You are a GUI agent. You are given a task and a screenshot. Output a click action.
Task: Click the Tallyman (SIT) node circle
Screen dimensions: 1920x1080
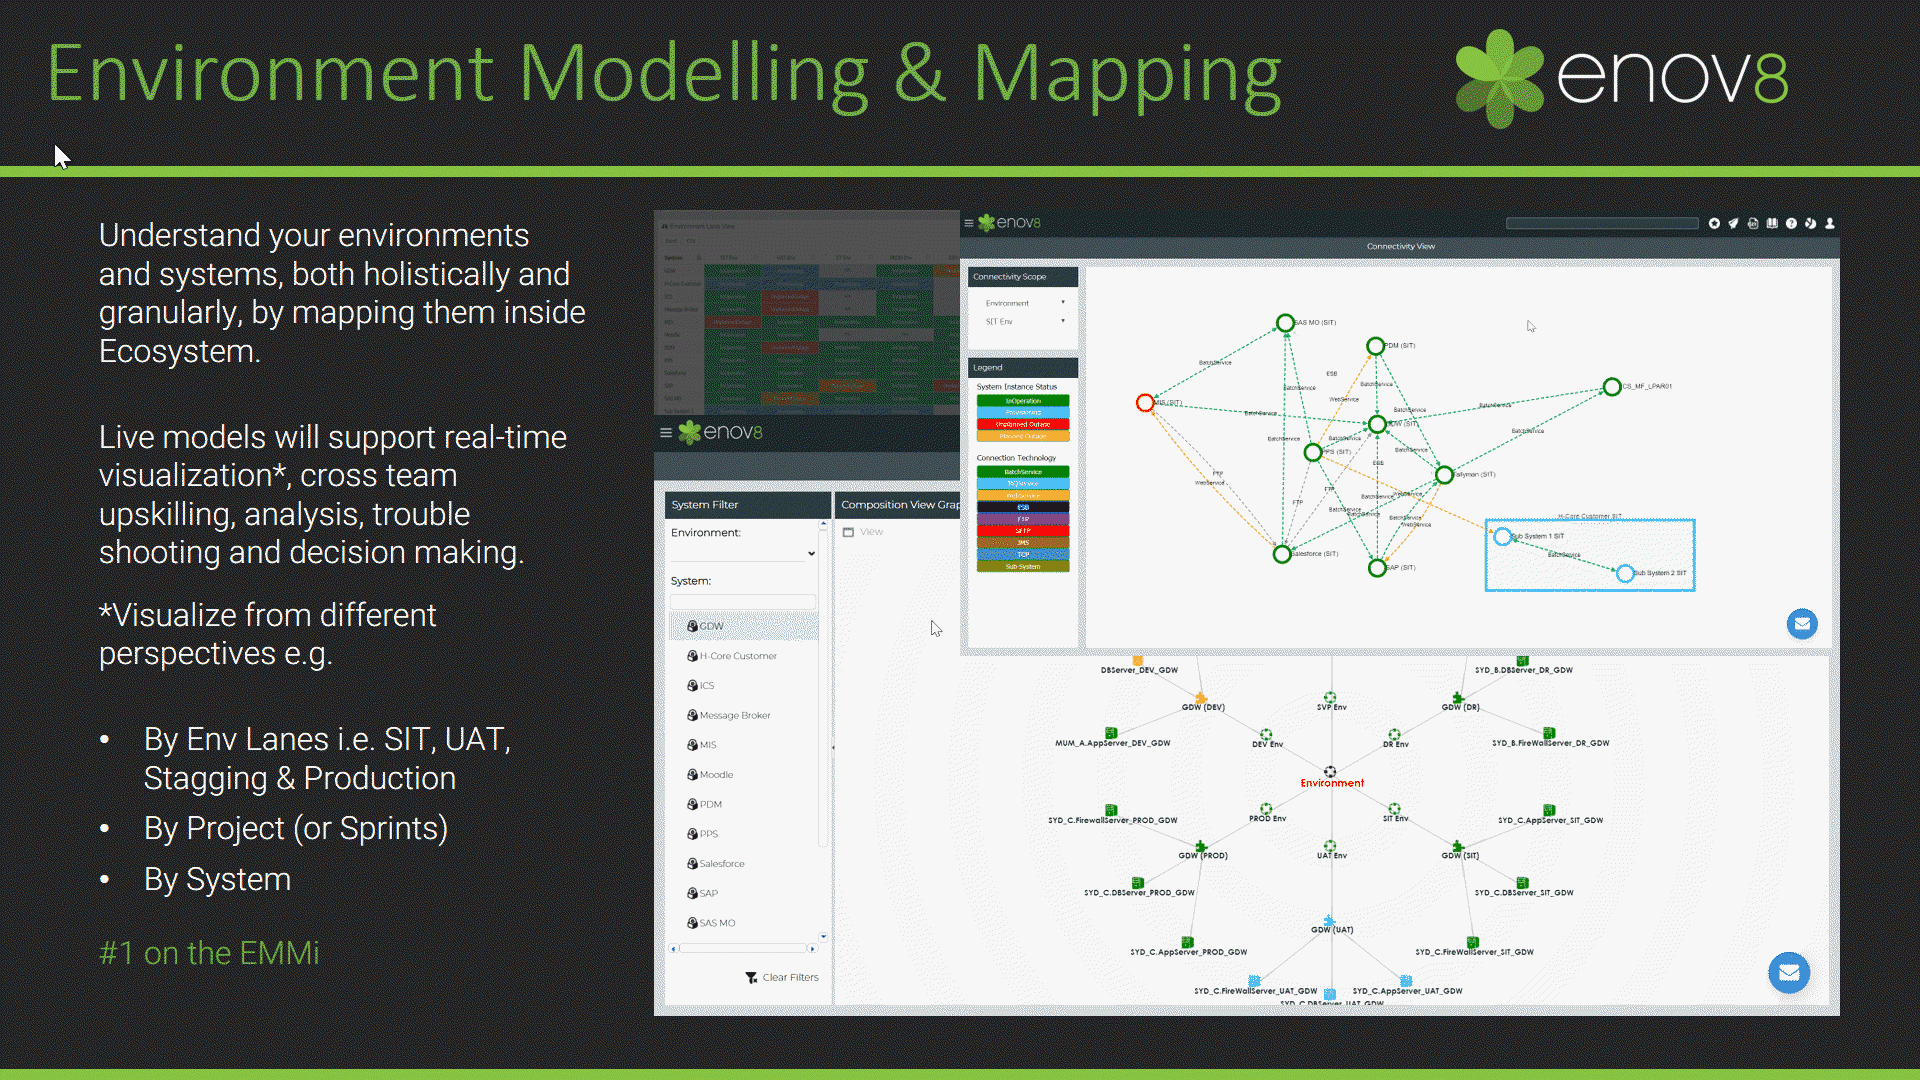pos(1444,475)
